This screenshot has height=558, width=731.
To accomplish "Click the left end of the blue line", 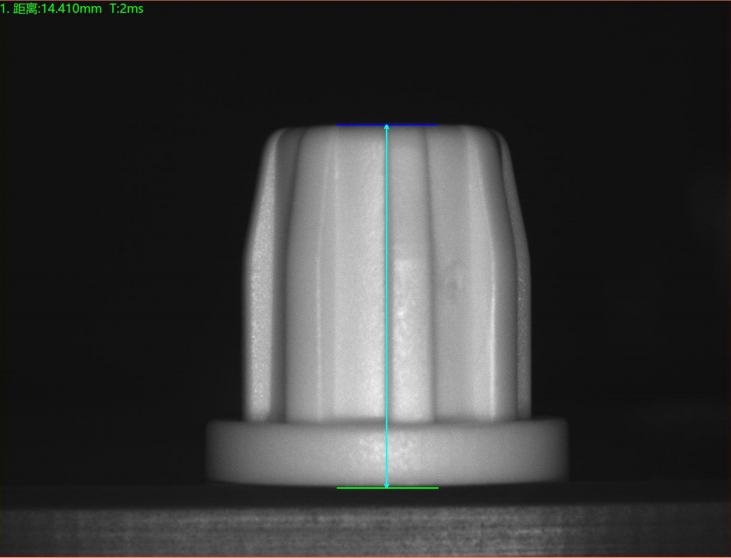I will click(338, 125).
